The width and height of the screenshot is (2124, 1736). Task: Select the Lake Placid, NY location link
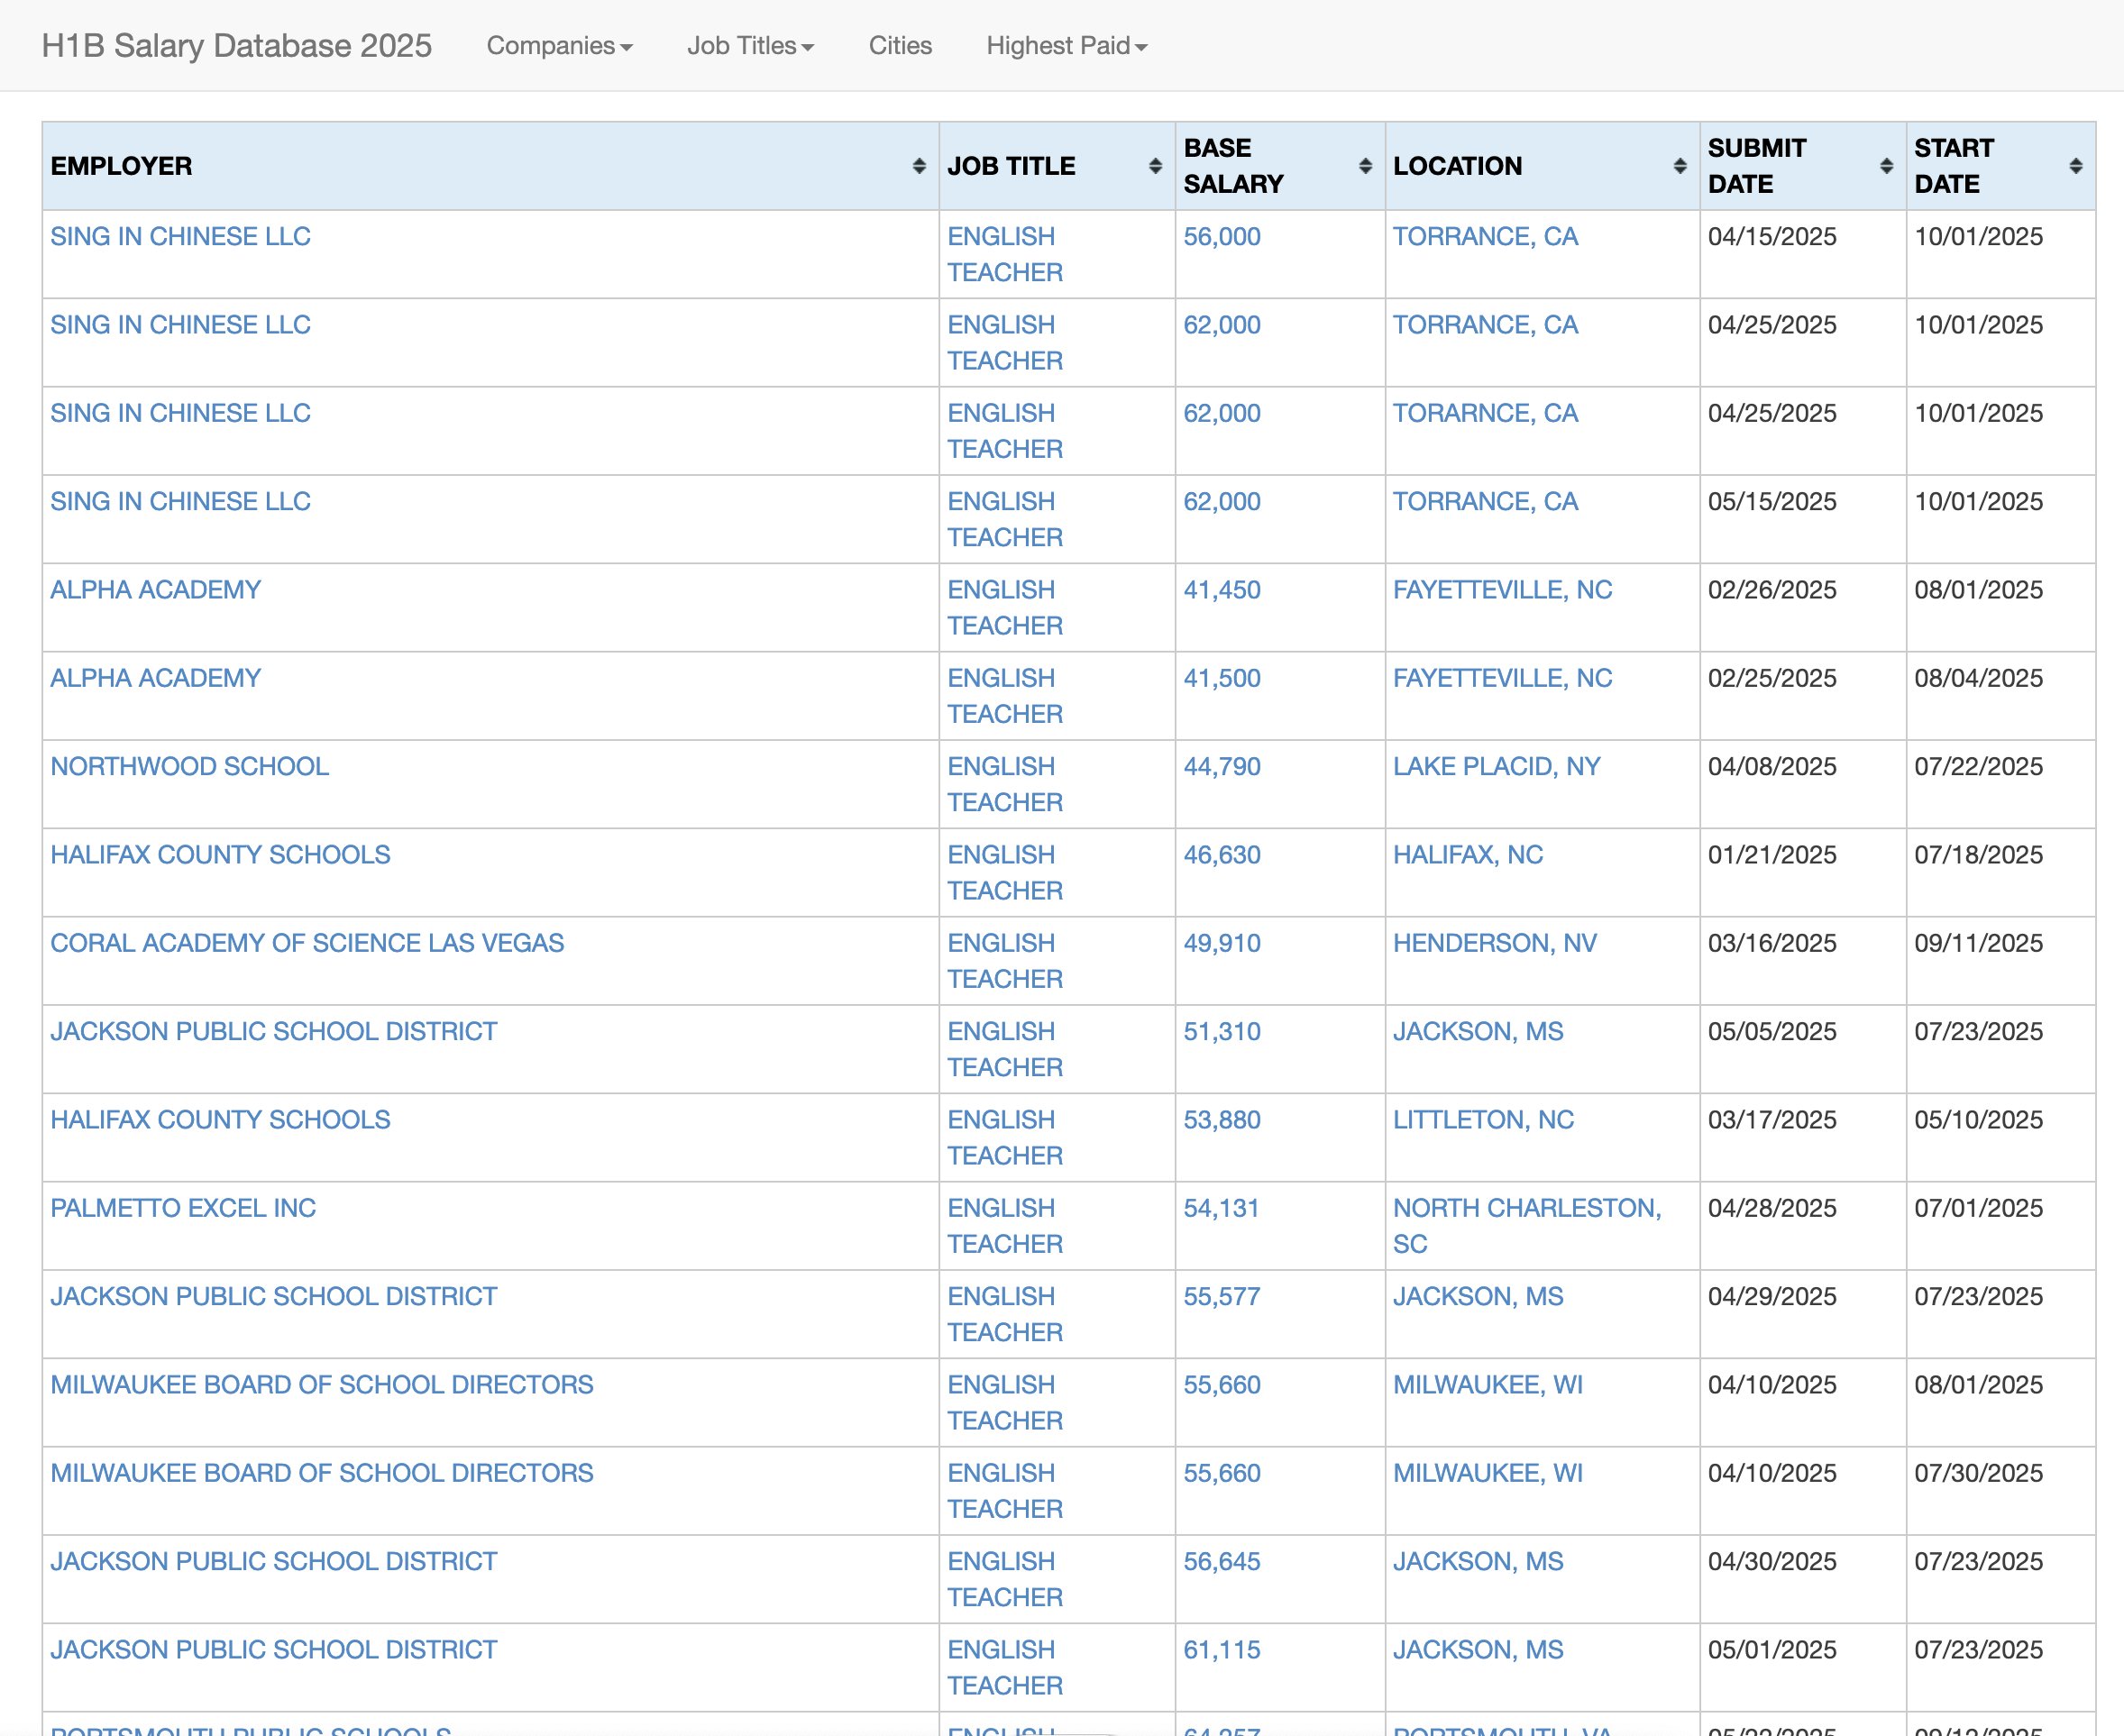[1496, 766]
